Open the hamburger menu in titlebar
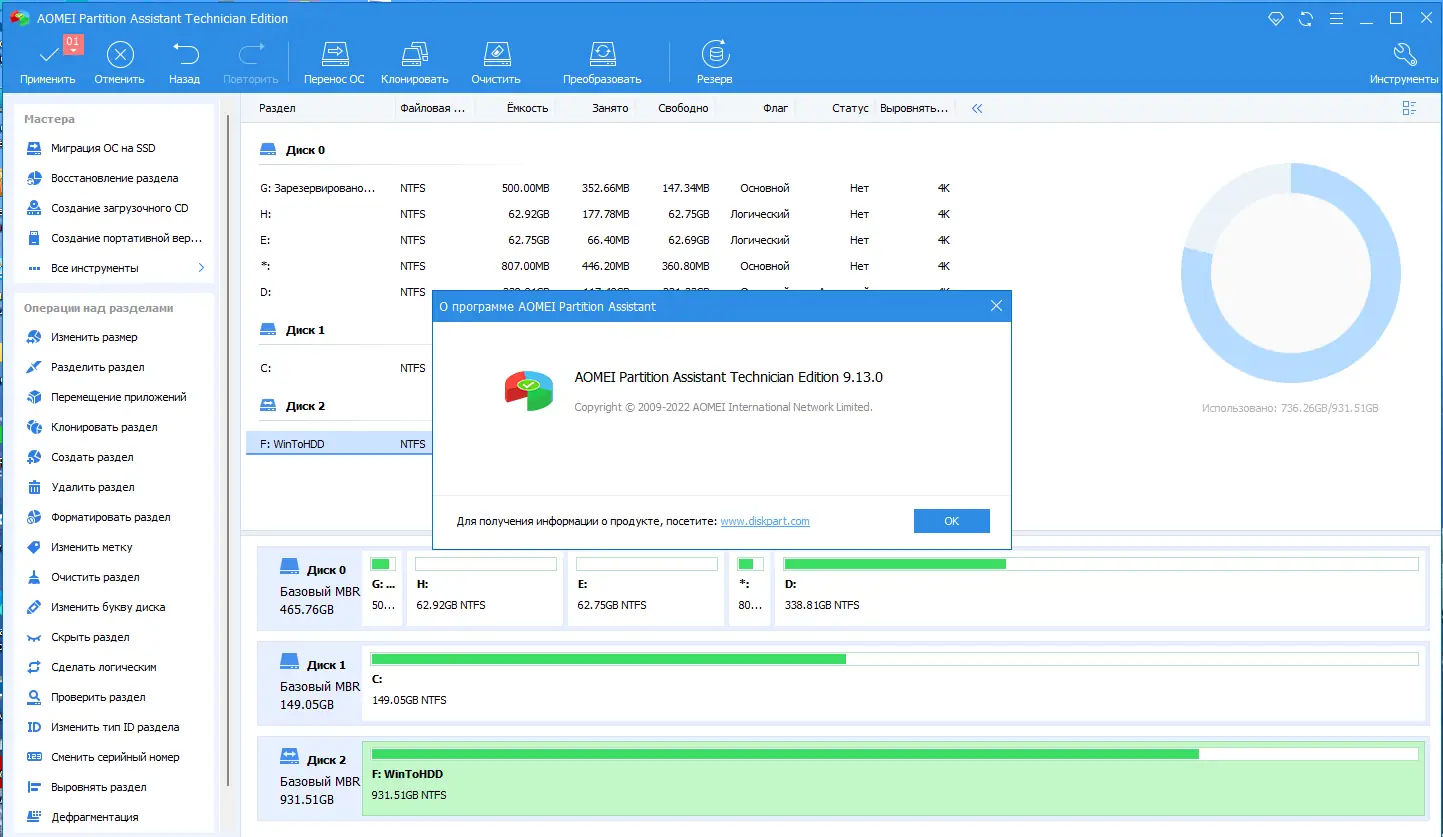The height and width of the screenshot is (837, 1443). (x=1335, y=18)
